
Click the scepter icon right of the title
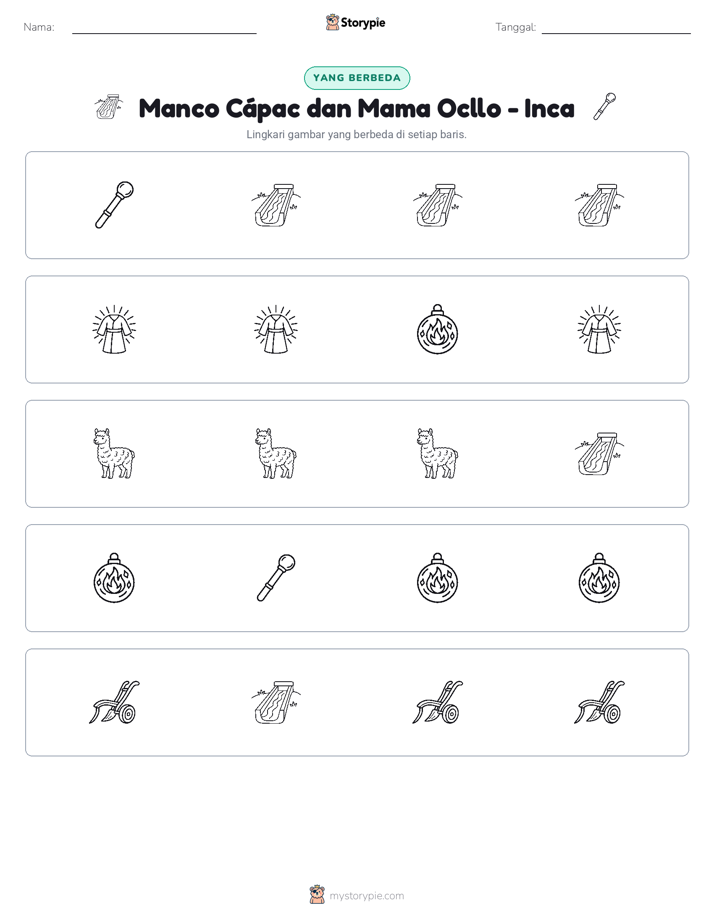(x=604, y=107)
